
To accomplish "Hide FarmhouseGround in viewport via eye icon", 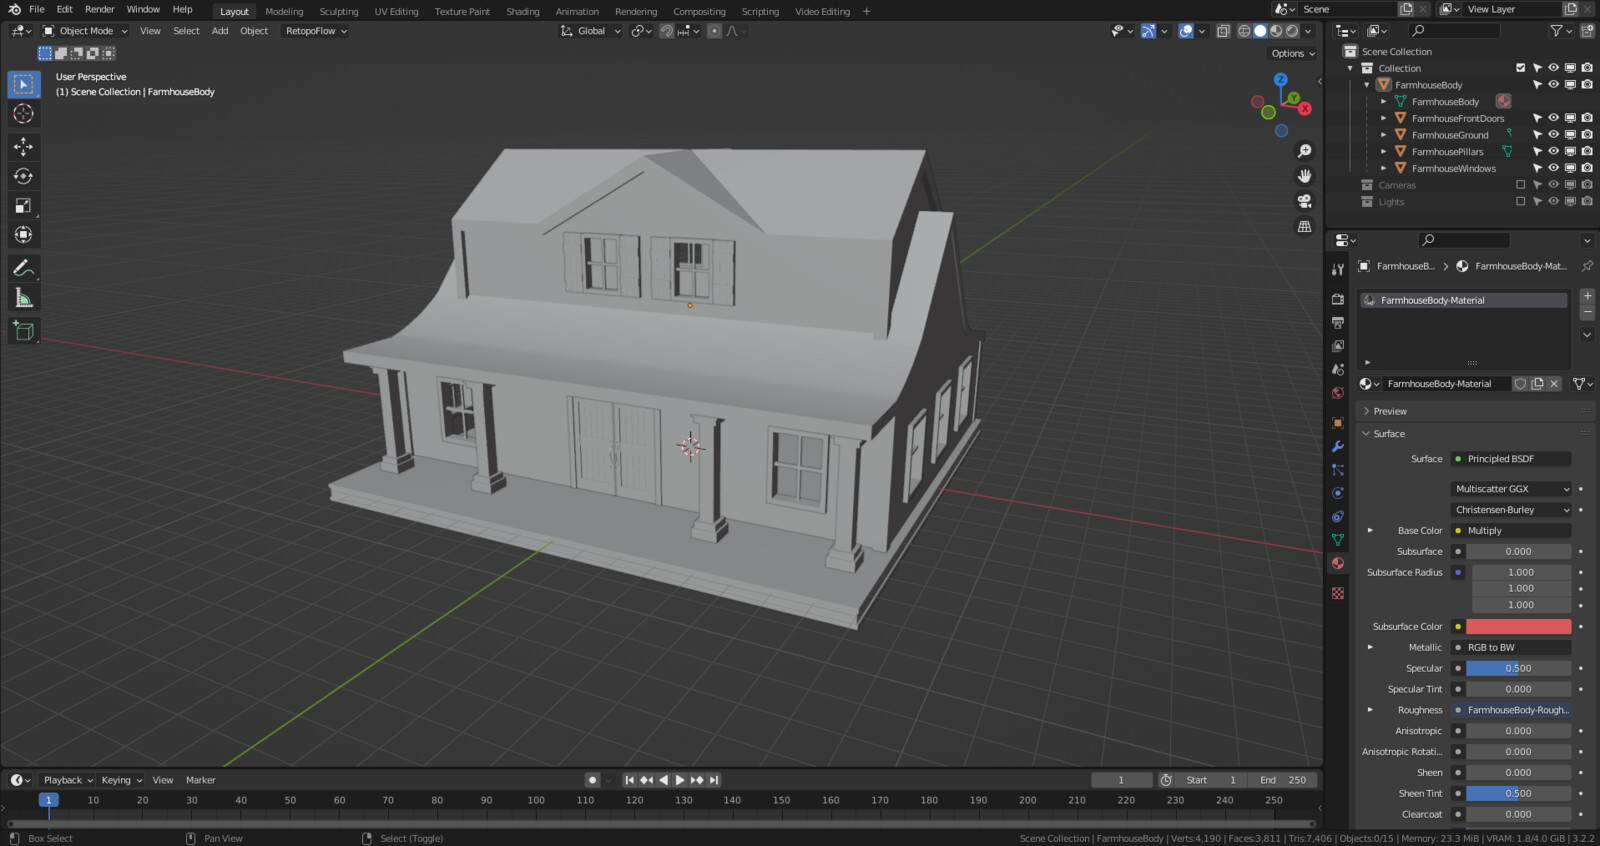I will click(x=1553, y=135).
